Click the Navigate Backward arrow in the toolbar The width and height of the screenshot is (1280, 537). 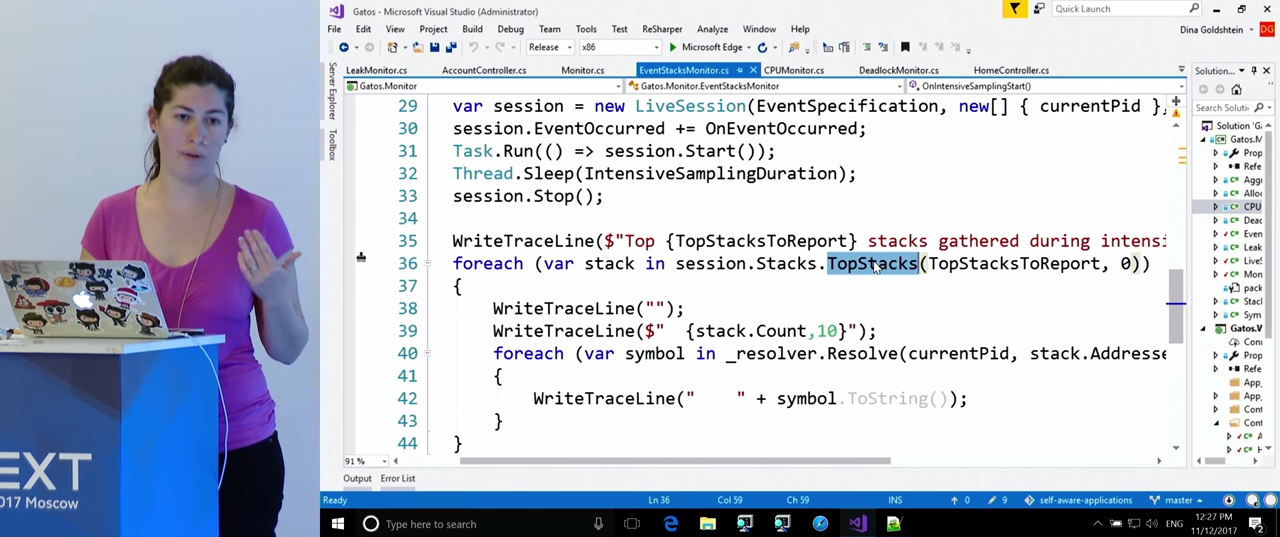[x=343, y=48]
